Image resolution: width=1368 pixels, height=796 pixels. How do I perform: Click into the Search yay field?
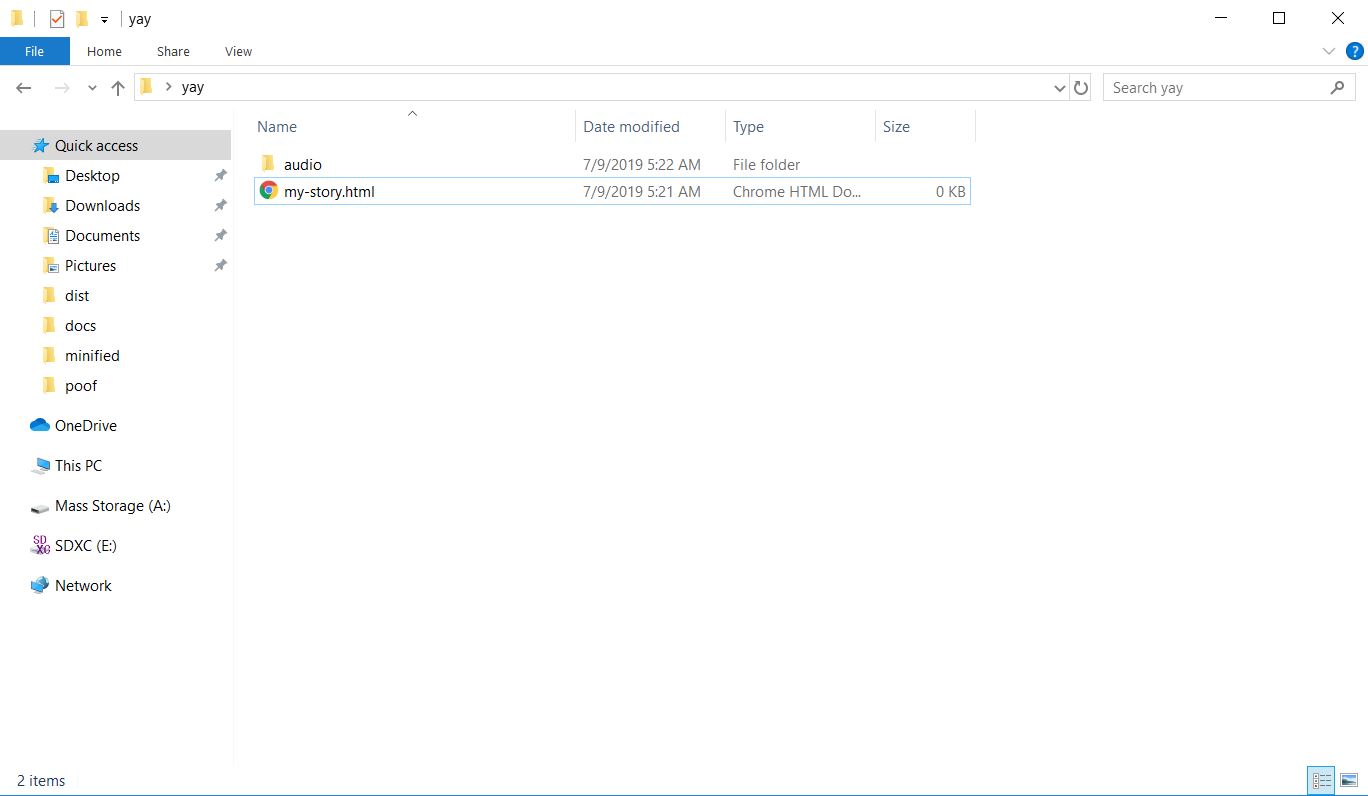click(x=1215, y=88)
